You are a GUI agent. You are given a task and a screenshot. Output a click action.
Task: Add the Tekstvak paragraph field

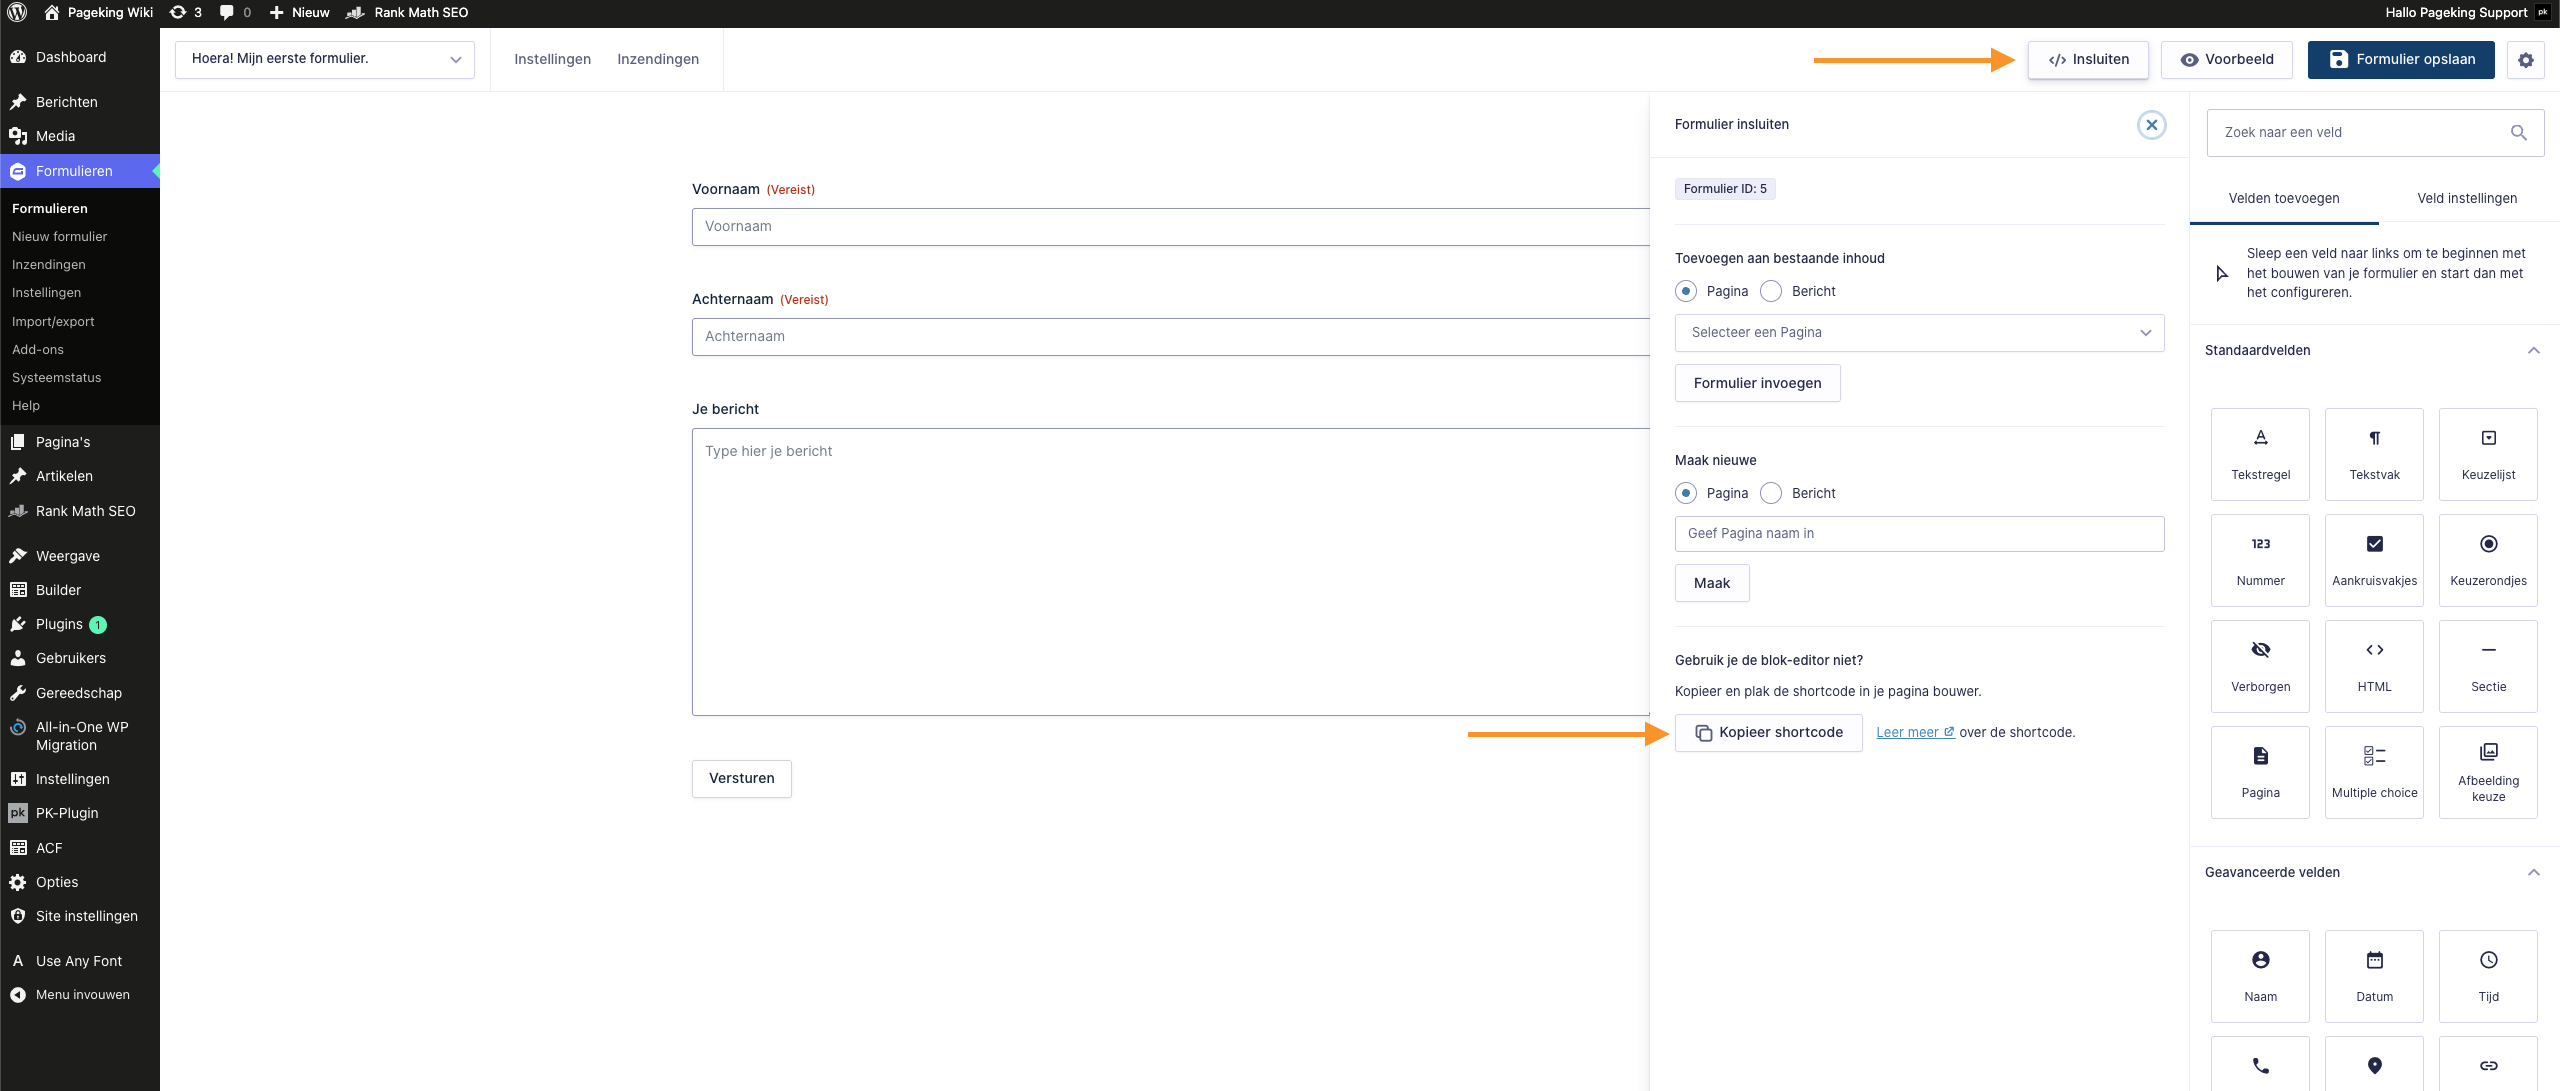(2374, 454)
